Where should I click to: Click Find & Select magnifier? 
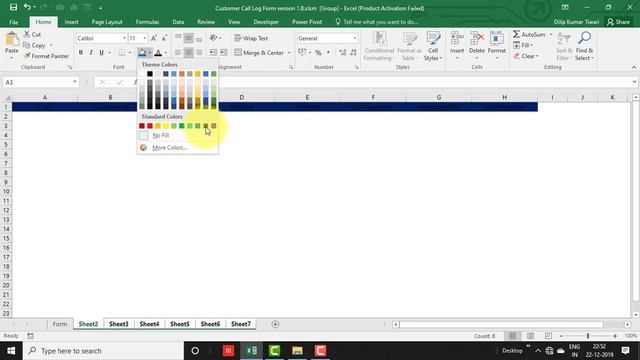pos(584,46)
